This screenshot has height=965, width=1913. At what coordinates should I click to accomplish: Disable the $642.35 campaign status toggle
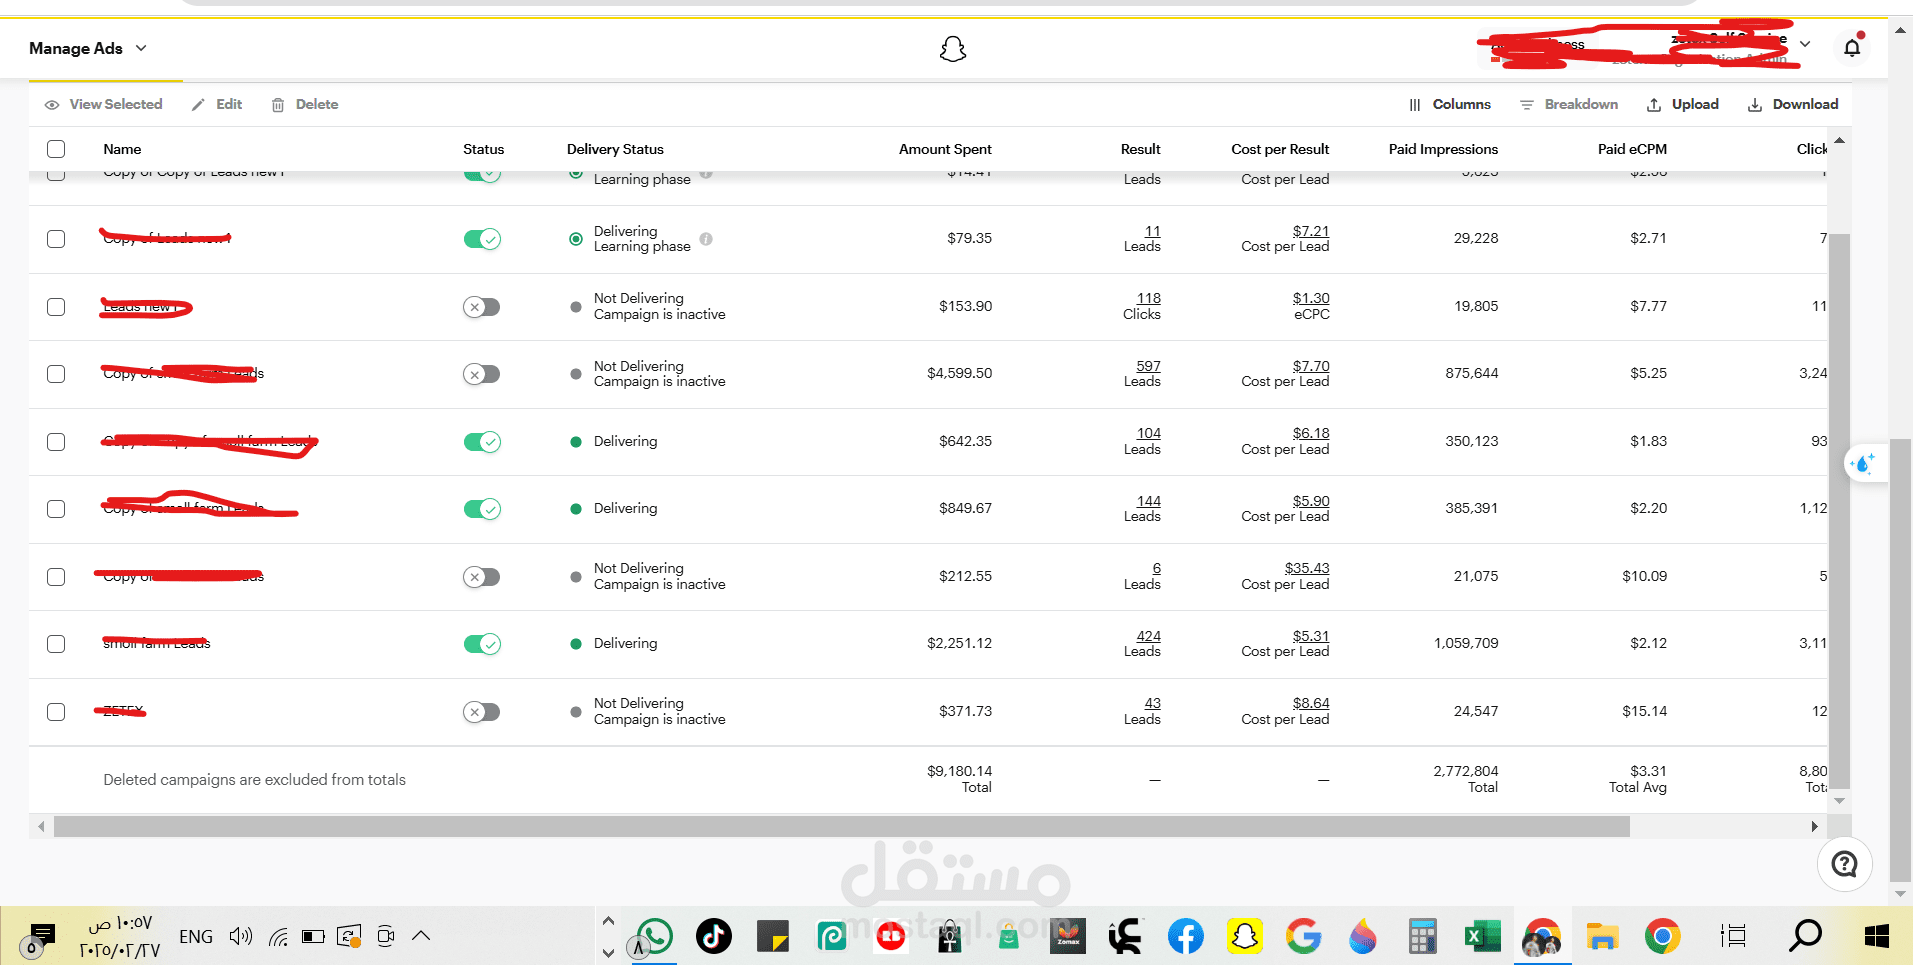(x=482, y=442)
